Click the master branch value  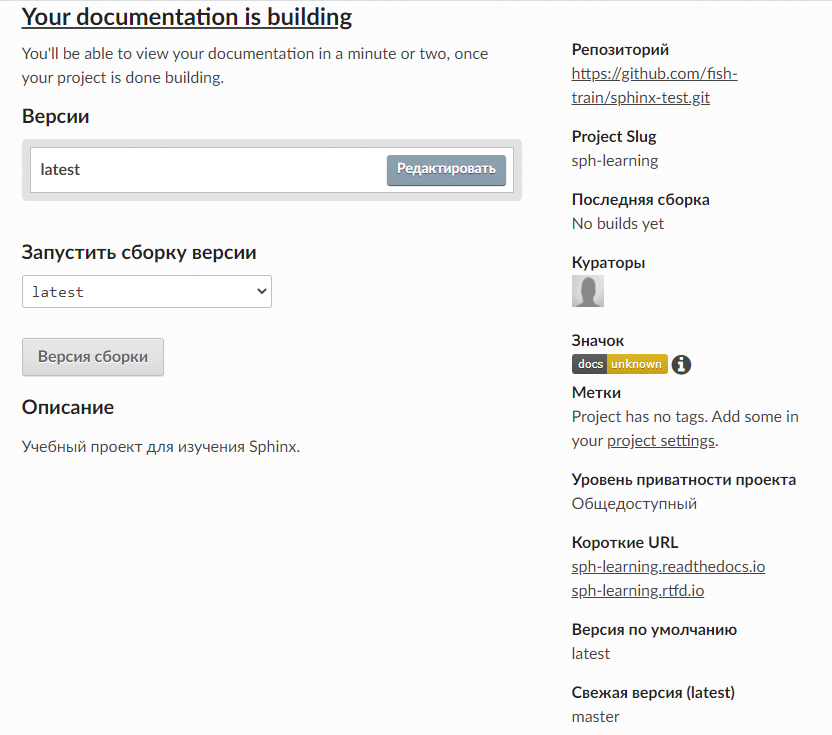tap(595, 717)
